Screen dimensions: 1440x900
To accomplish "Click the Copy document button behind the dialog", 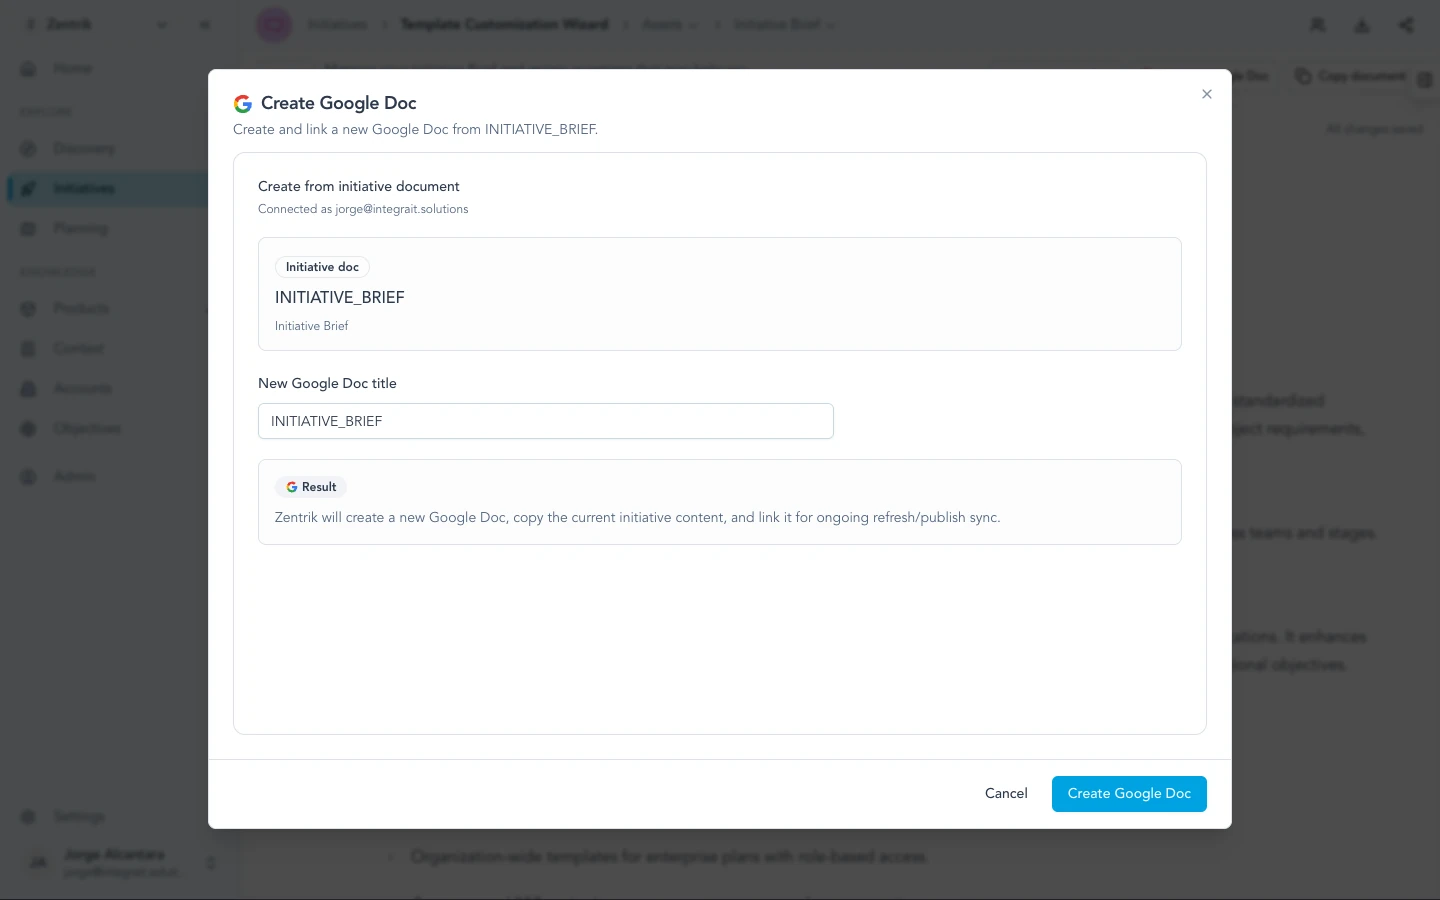I will pyautogui.click(x=1350, y=76).
